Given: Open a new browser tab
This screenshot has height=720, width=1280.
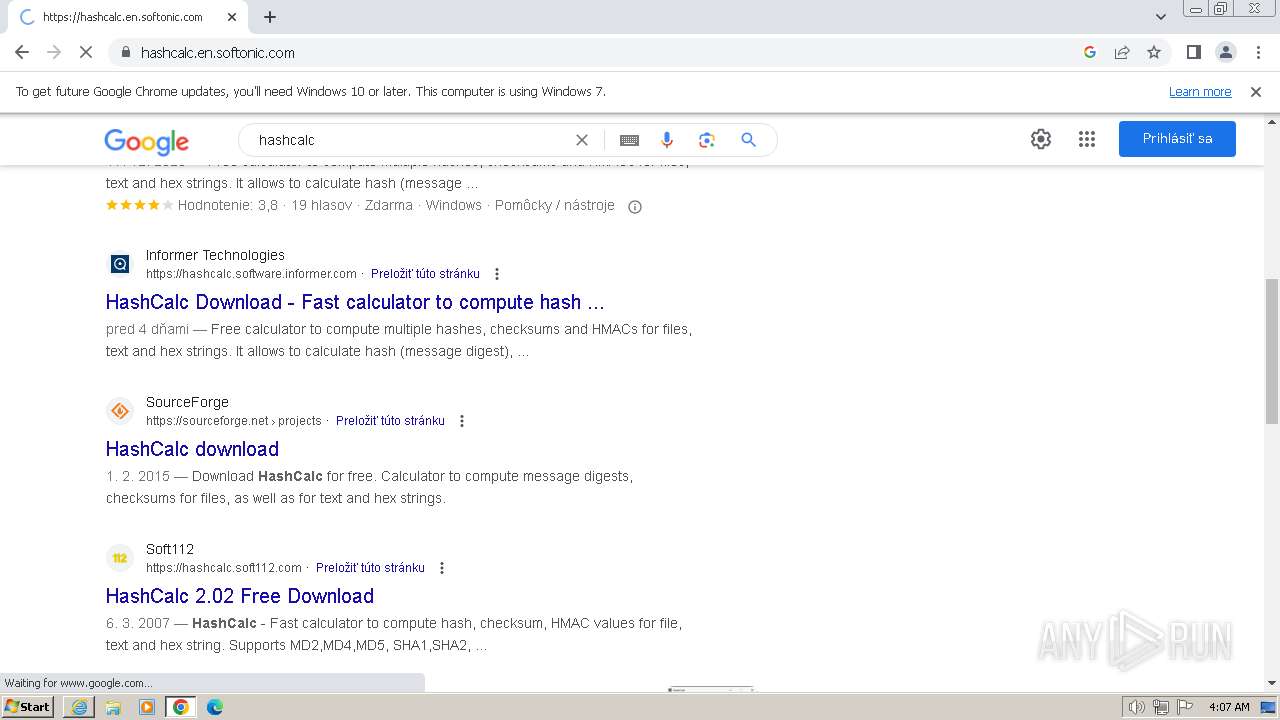Looking at the screenshot, I should click(x=270, y=17).
